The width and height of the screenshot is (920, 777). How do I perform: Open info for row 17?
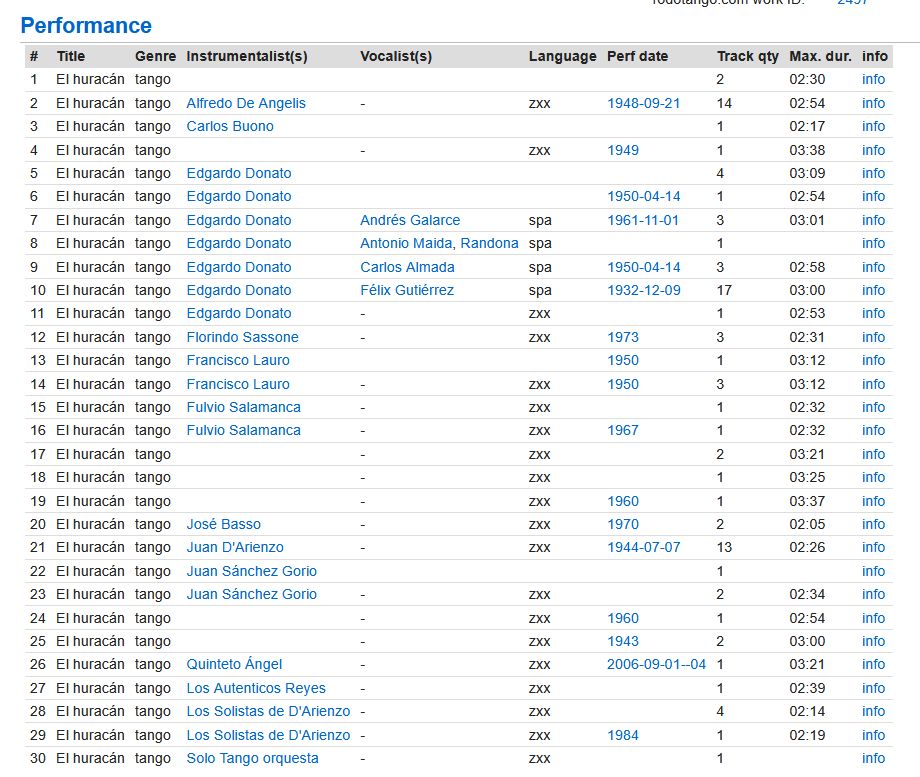point(873,454)
